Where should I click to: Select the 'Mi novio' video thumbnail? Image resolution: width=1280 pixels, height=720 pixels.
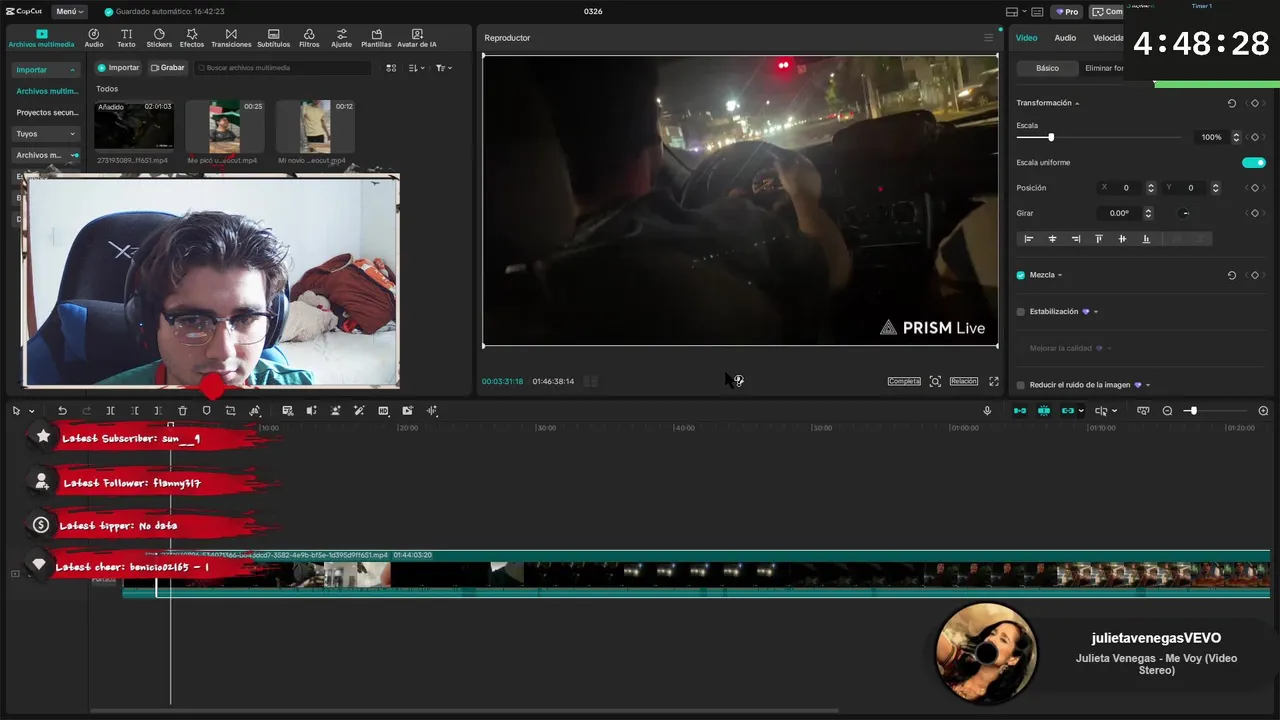tap(316, 127)
